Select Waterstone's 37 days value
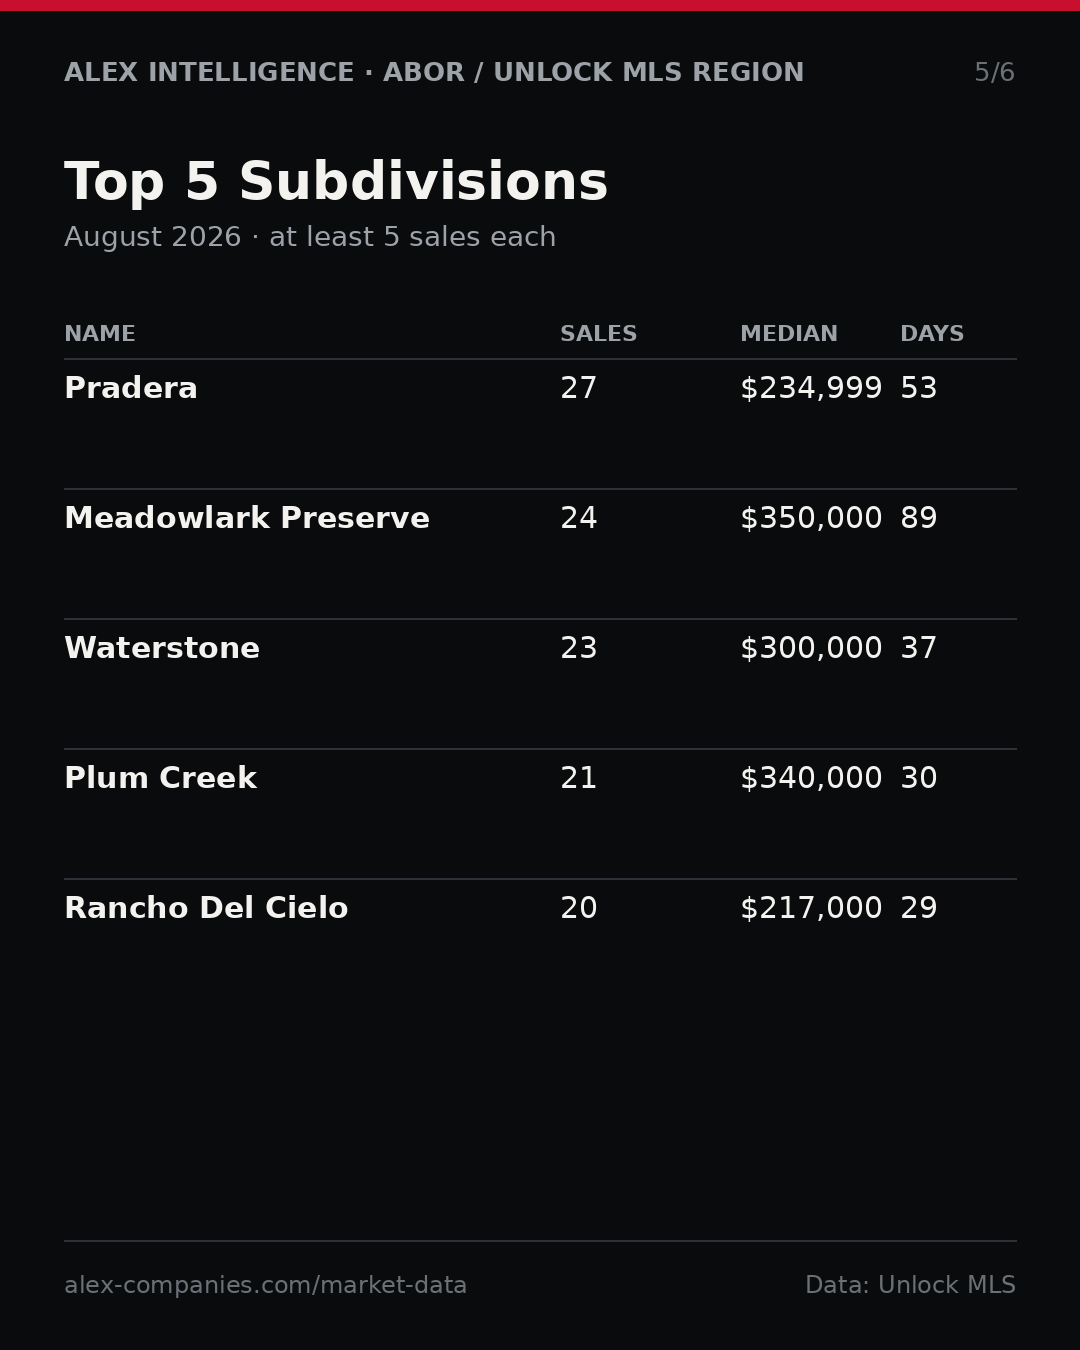This screenshot has width=1080, height=1350. click(918, 649)
